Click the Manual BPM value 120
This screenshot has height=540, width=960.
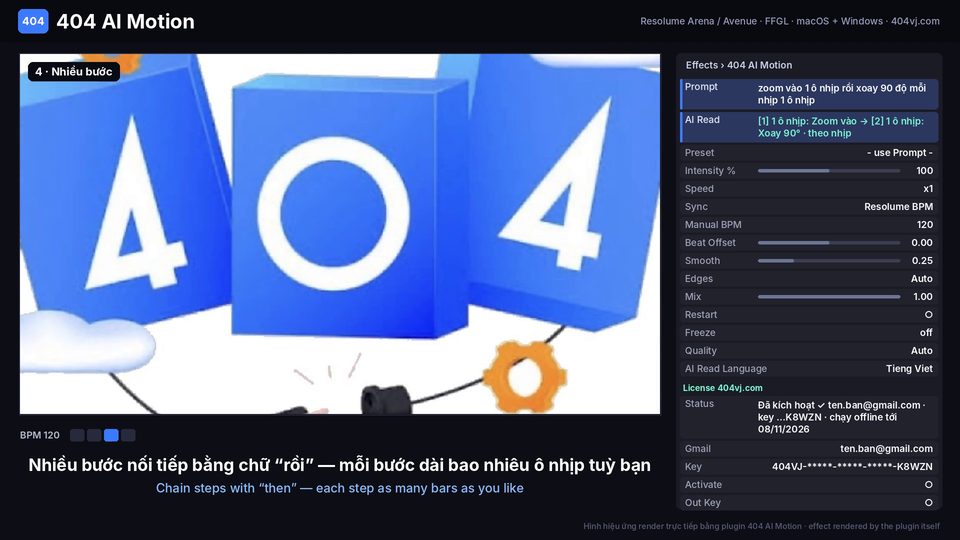click(x=924, y=225)
